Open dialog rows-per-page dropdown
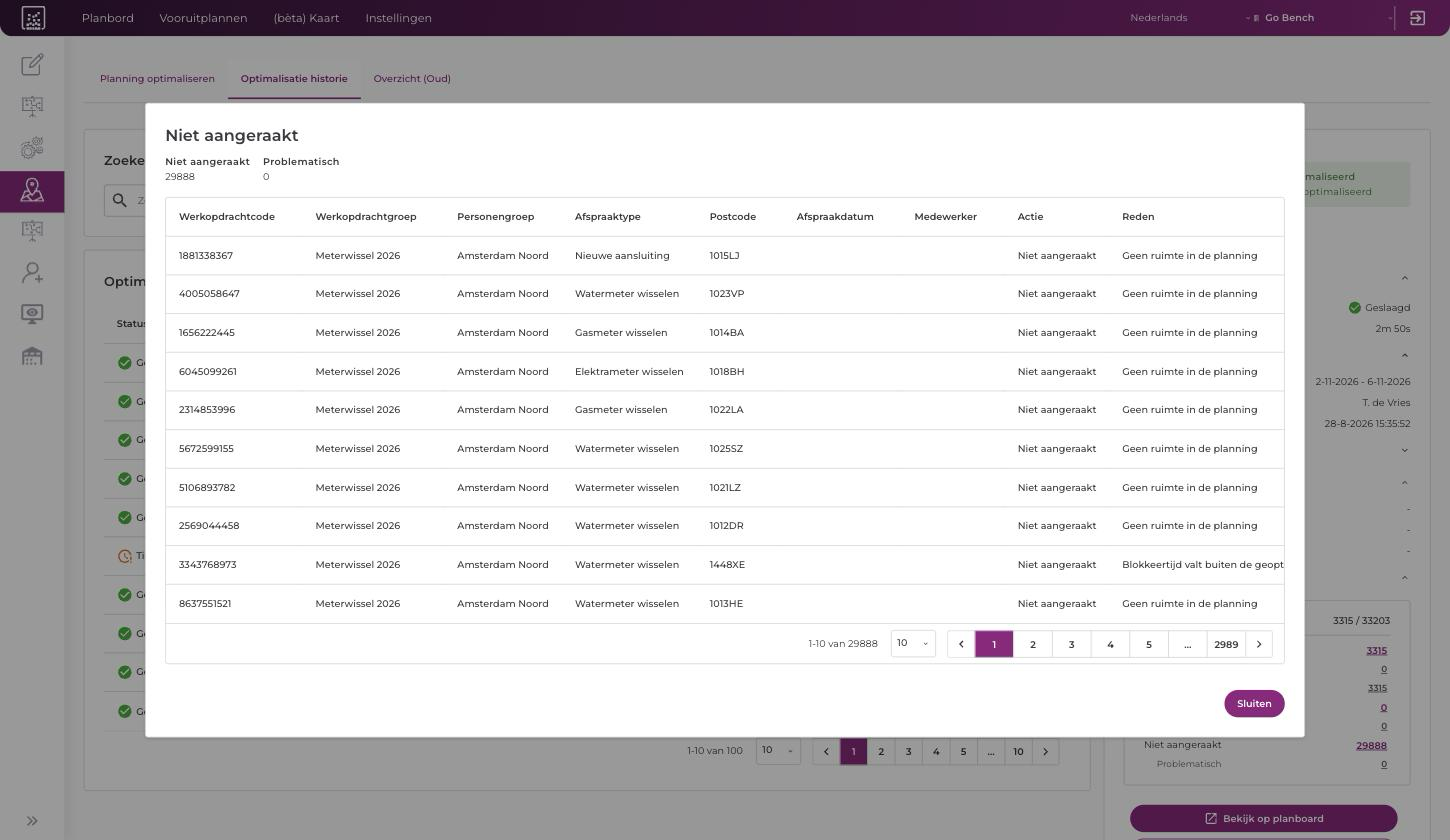 (x=913, y=643)
